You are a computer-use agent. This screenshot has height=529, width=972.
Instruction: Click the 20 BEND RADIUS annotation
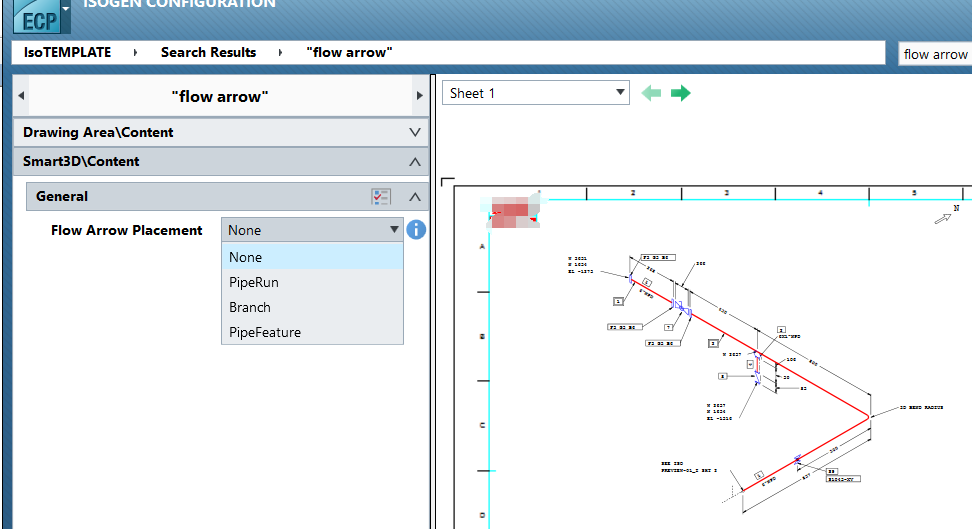click(921, 407)
